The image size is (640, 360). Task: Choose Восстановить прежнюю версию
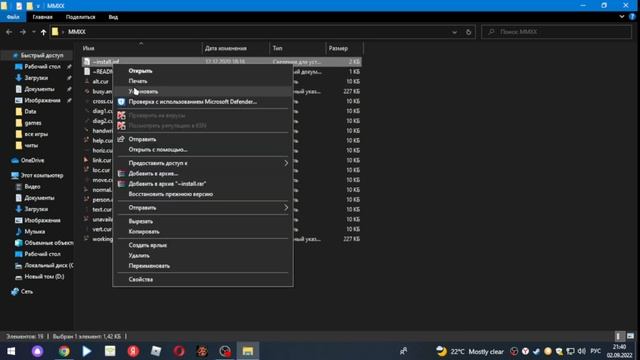pos(171,194)
